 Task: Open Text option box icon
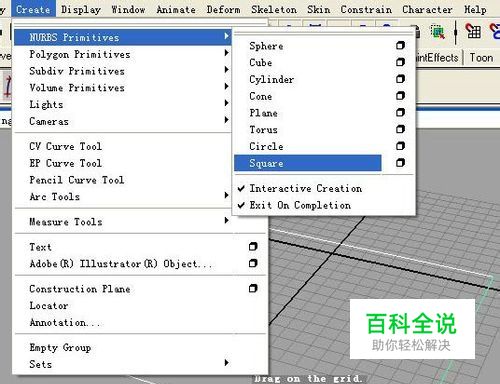(x=253, y=247)
